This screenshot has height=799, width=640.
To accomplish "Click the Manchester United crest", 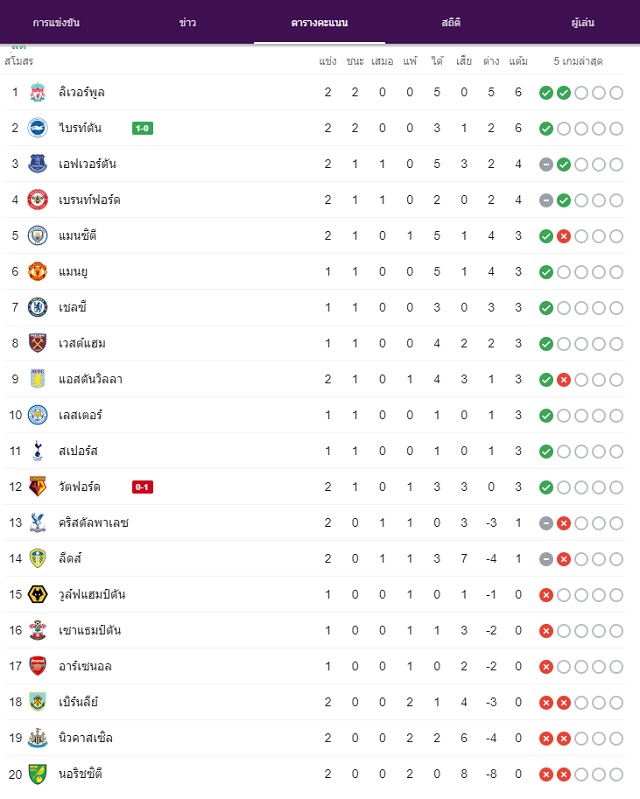I will tap(37, 272).
